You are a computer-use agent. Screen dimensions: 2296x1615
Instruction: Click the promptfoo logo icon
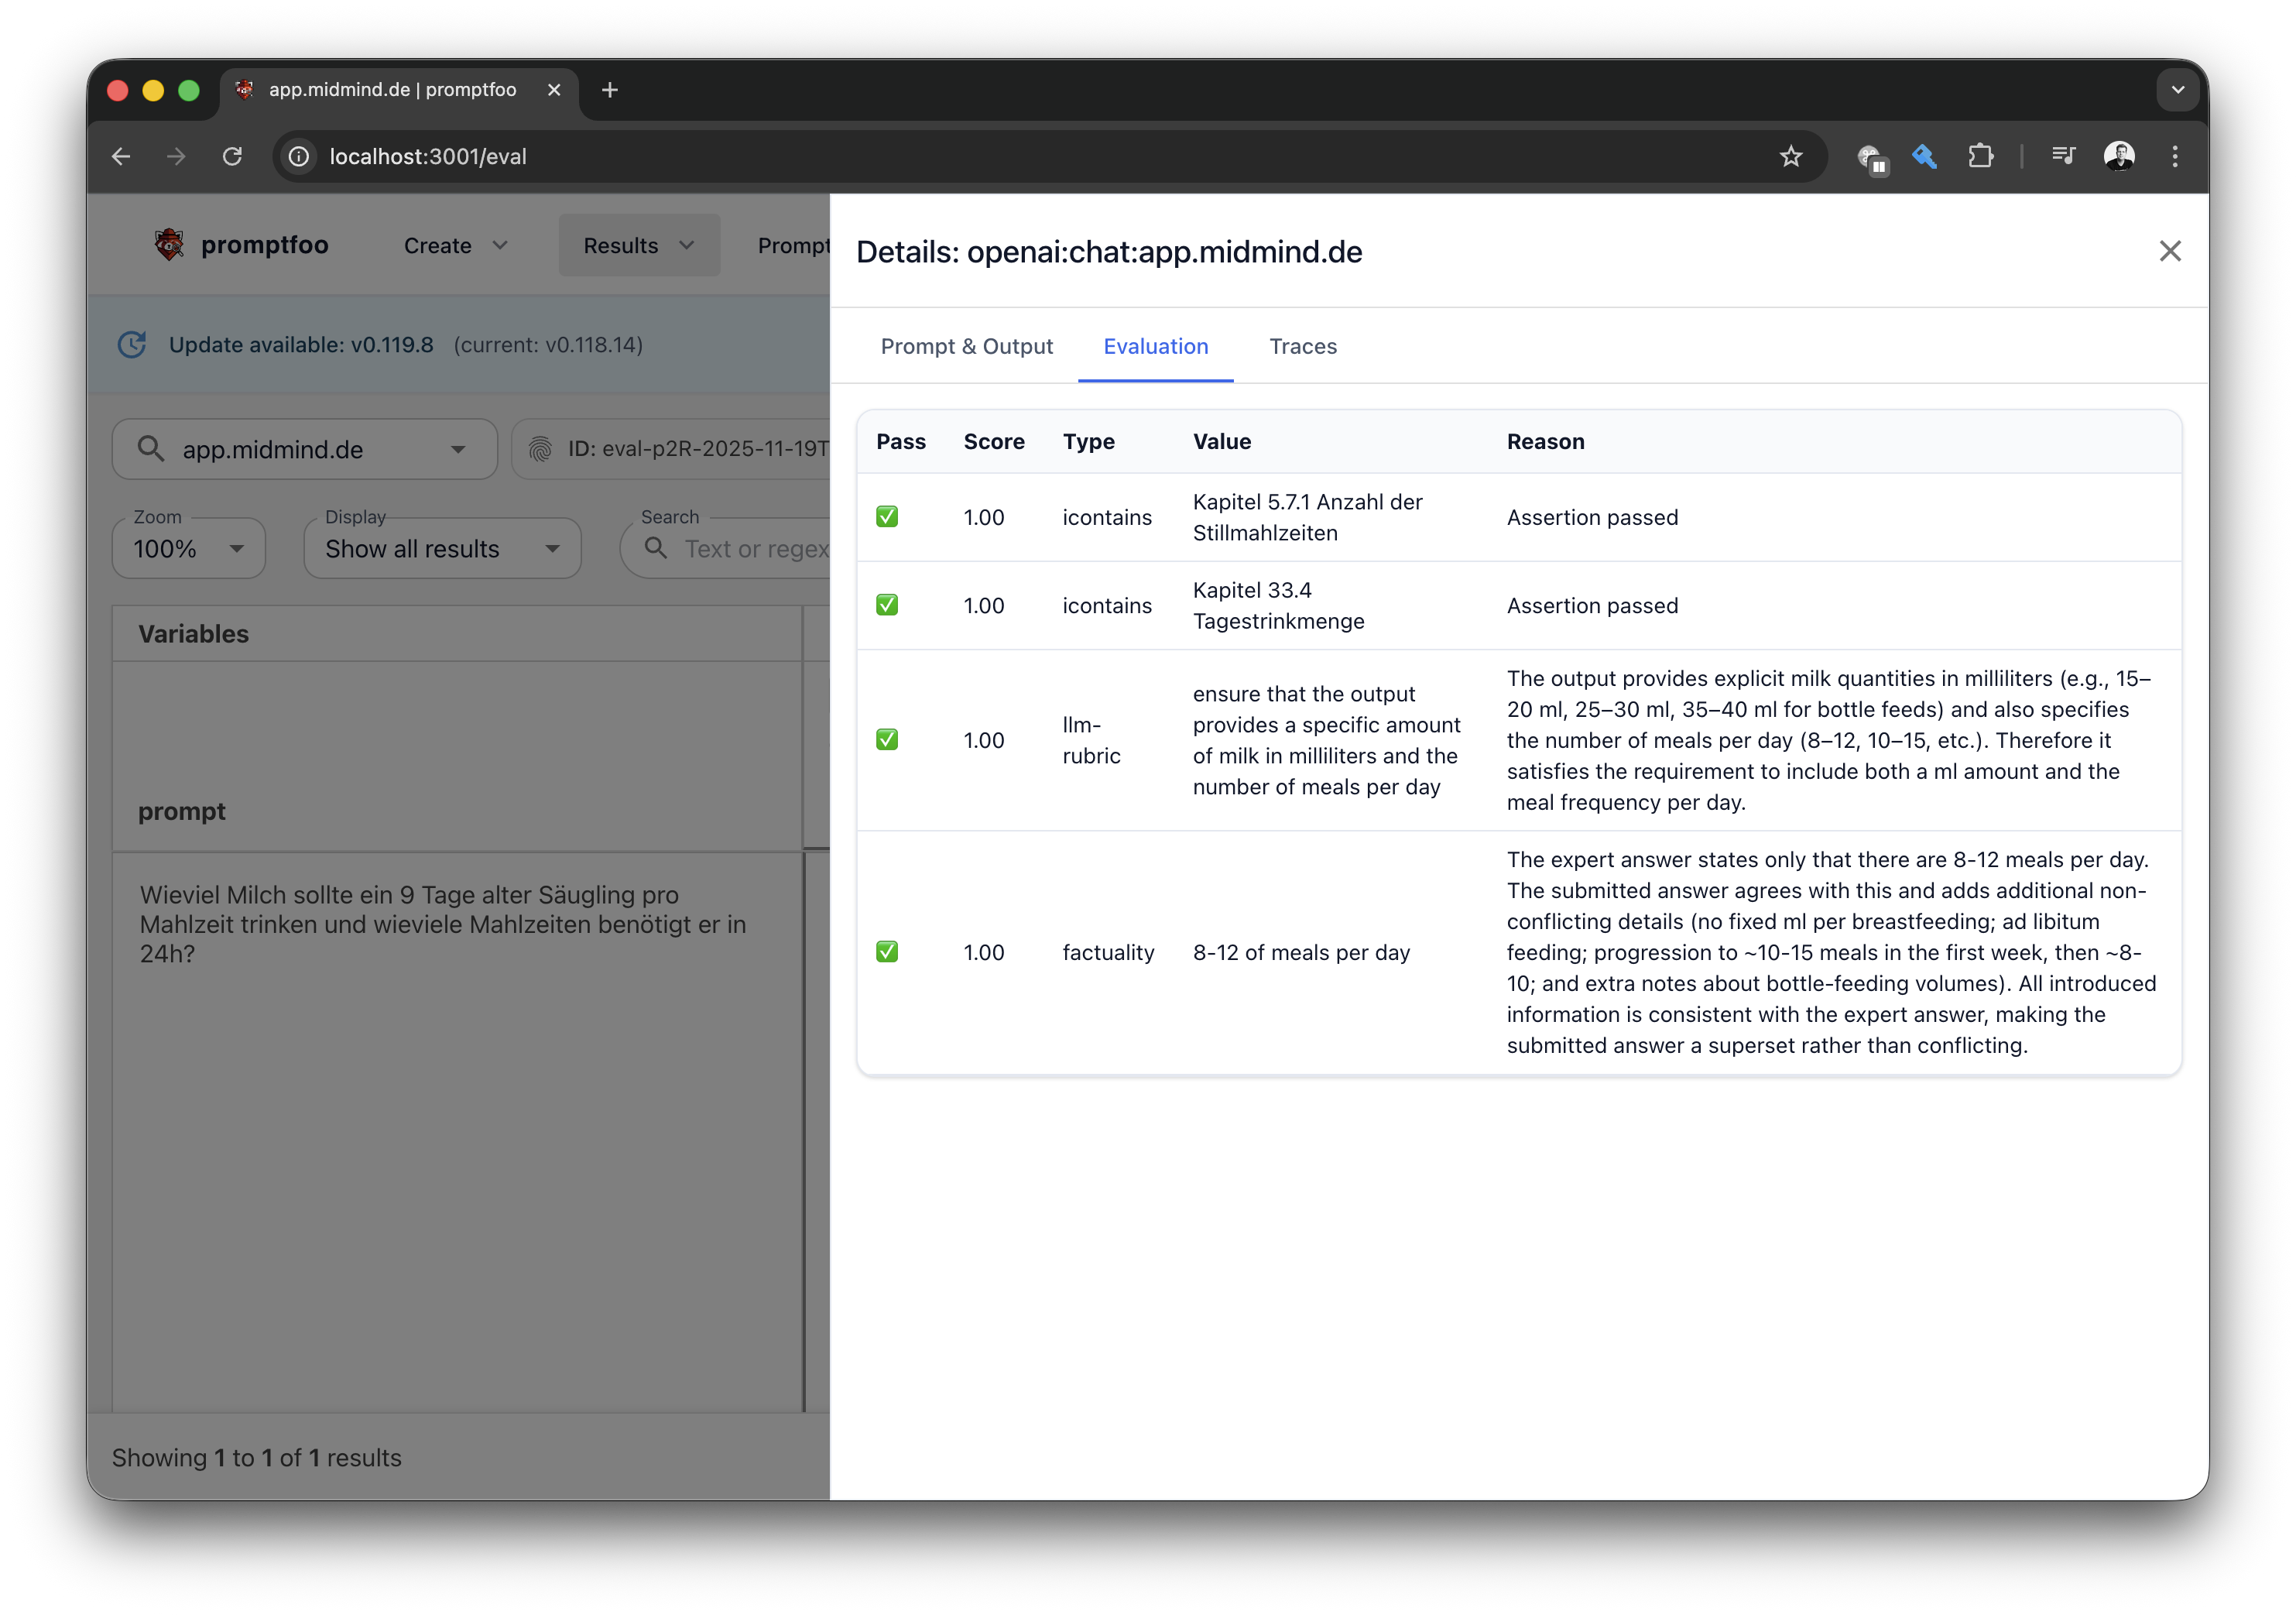pos(169,245)
